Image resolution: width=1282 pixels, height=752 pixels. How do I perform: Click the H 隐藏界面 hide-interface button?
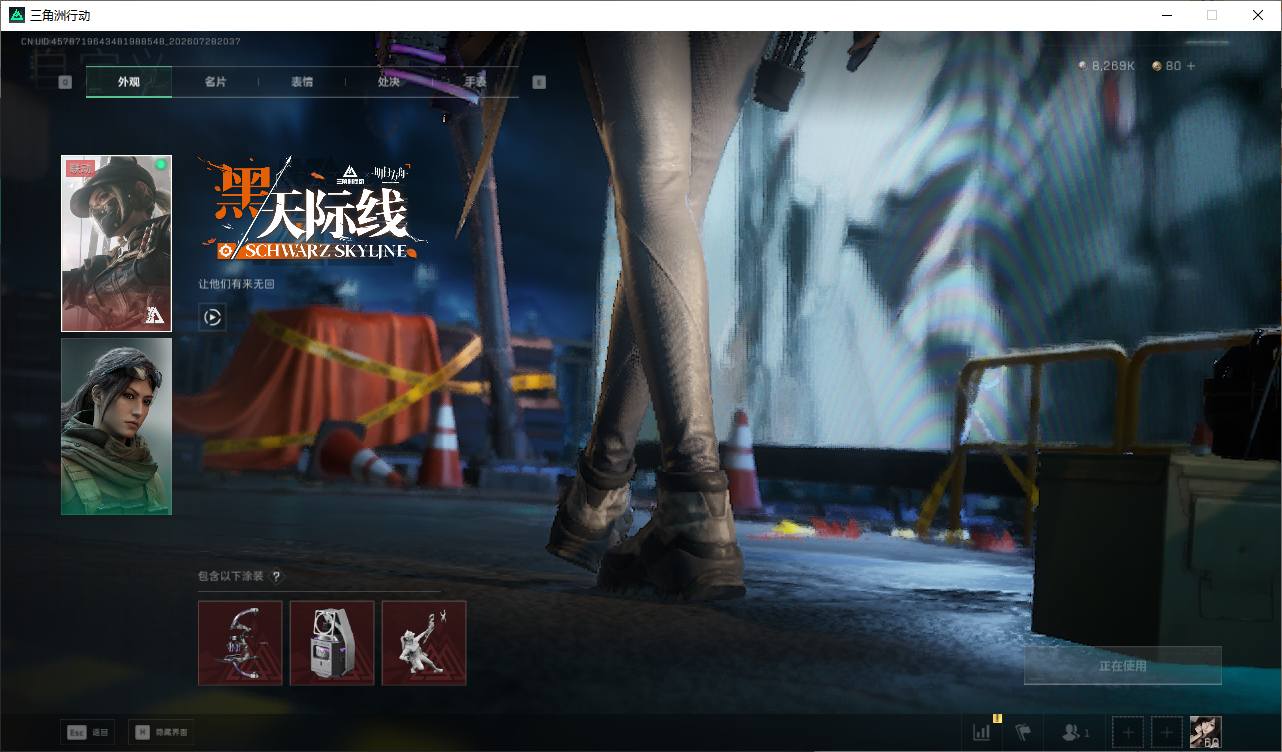coord(160,732)
